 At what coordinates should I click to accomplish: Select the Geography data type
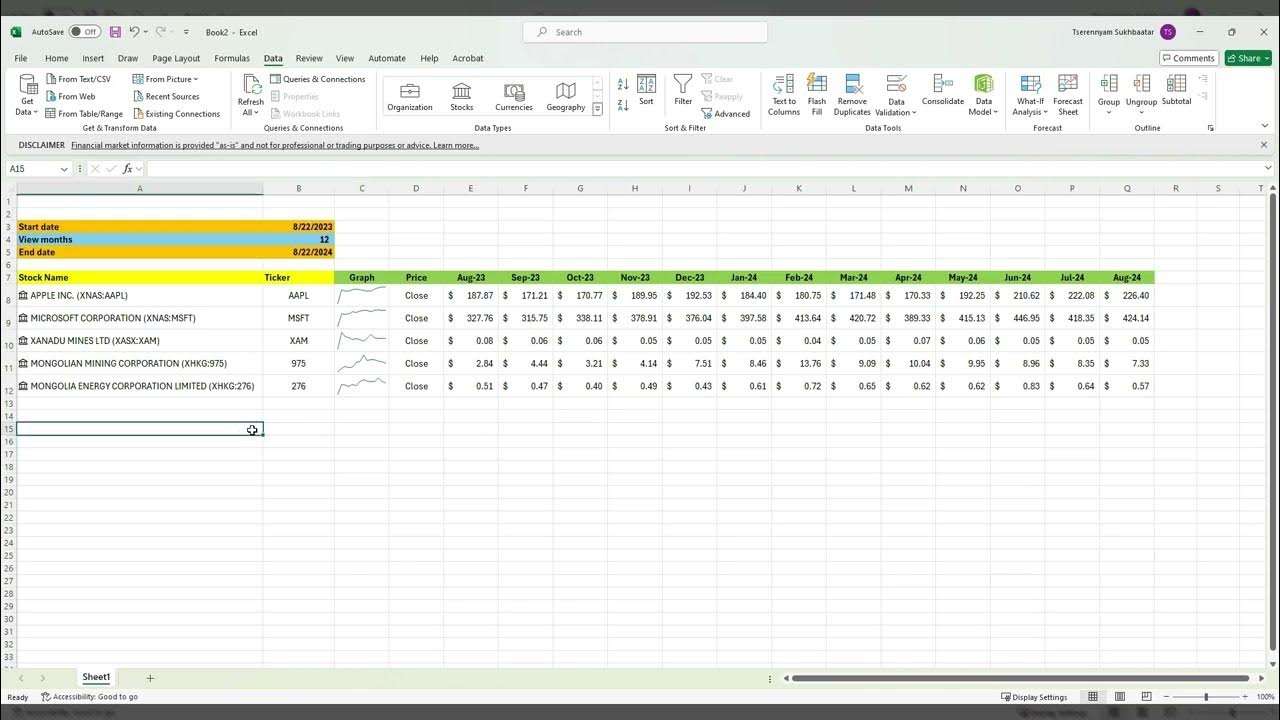pos(566,97)
